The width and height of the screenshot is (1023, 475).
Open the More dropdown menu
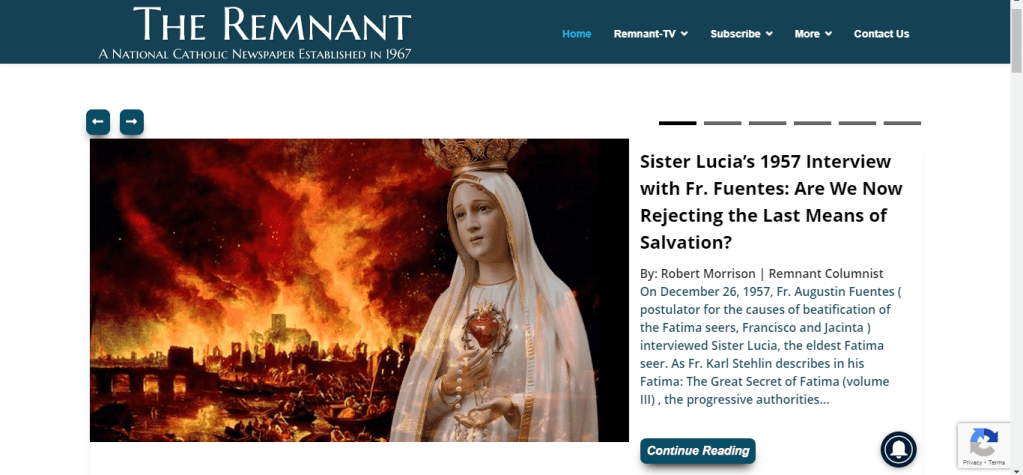pos(813,34)
